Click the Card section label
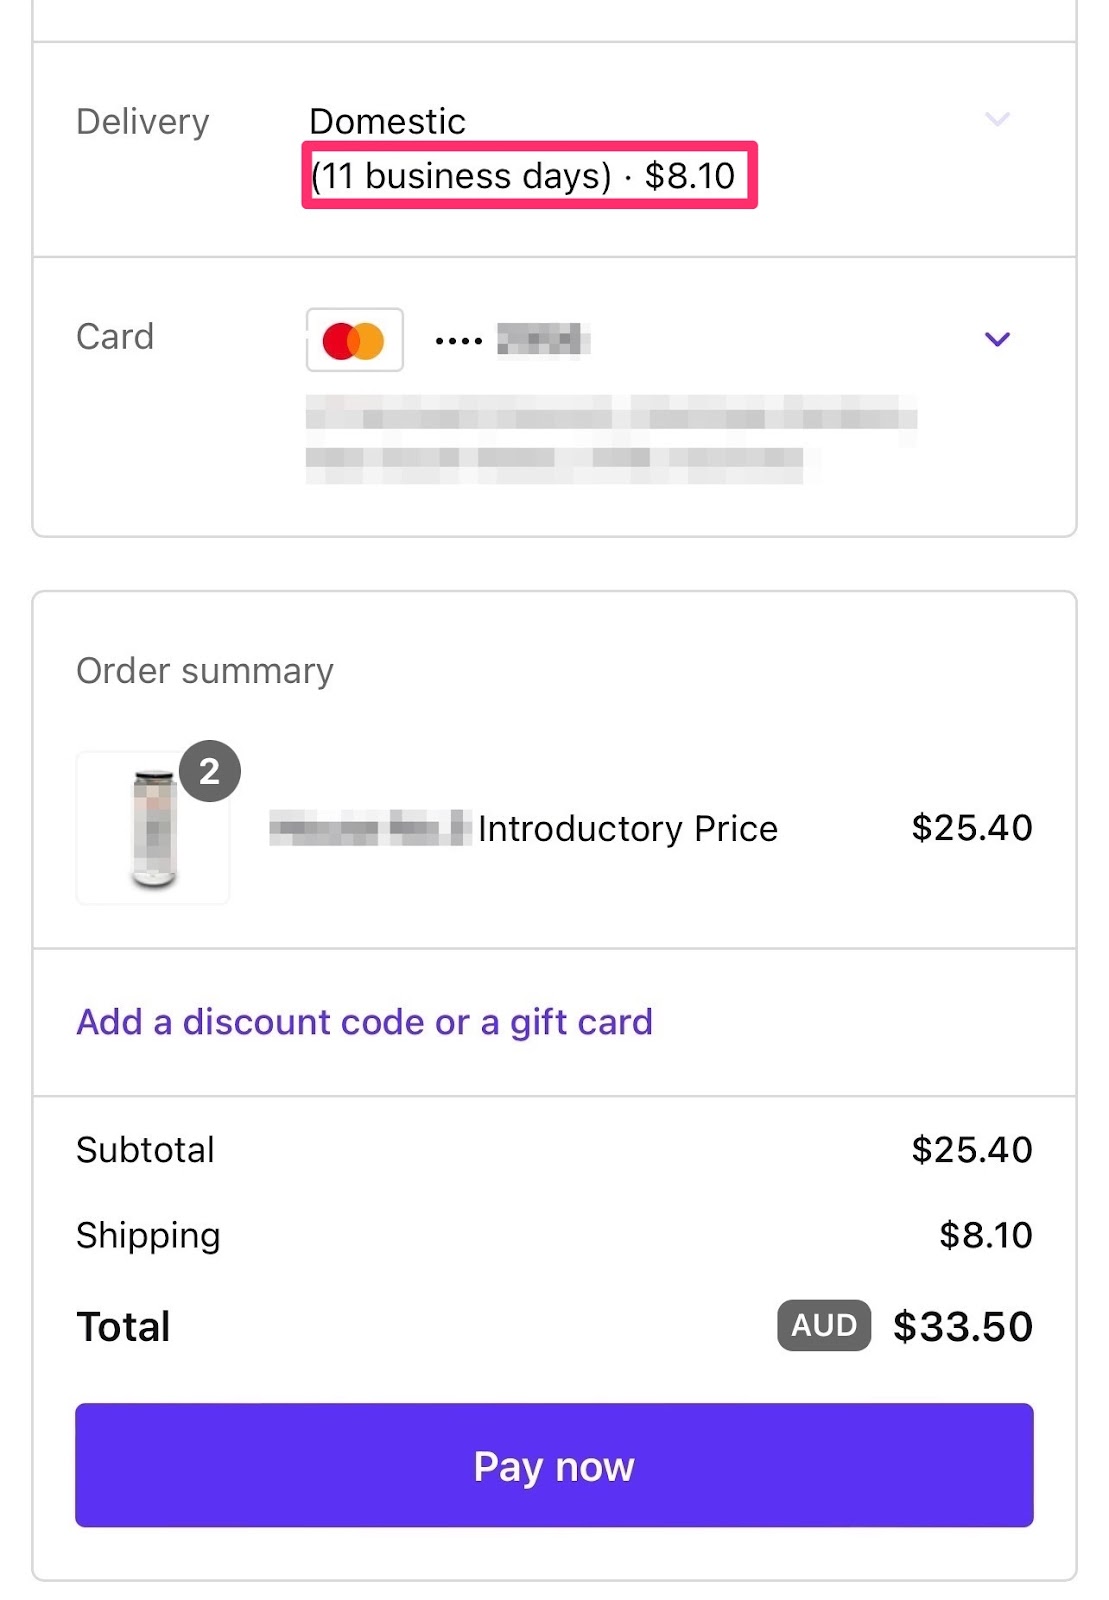 coord(115,337)
